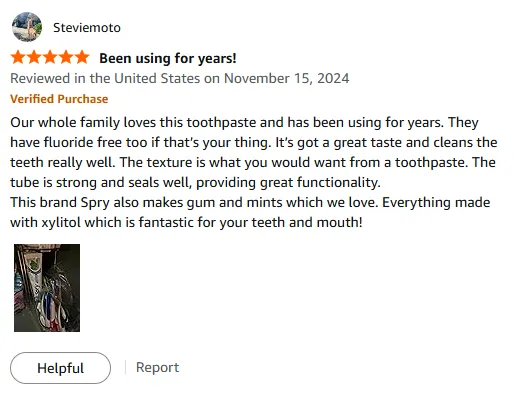Mark the review as Helpful
The image size is (520, 394).
pyautogui.click(x=60, y=368)
